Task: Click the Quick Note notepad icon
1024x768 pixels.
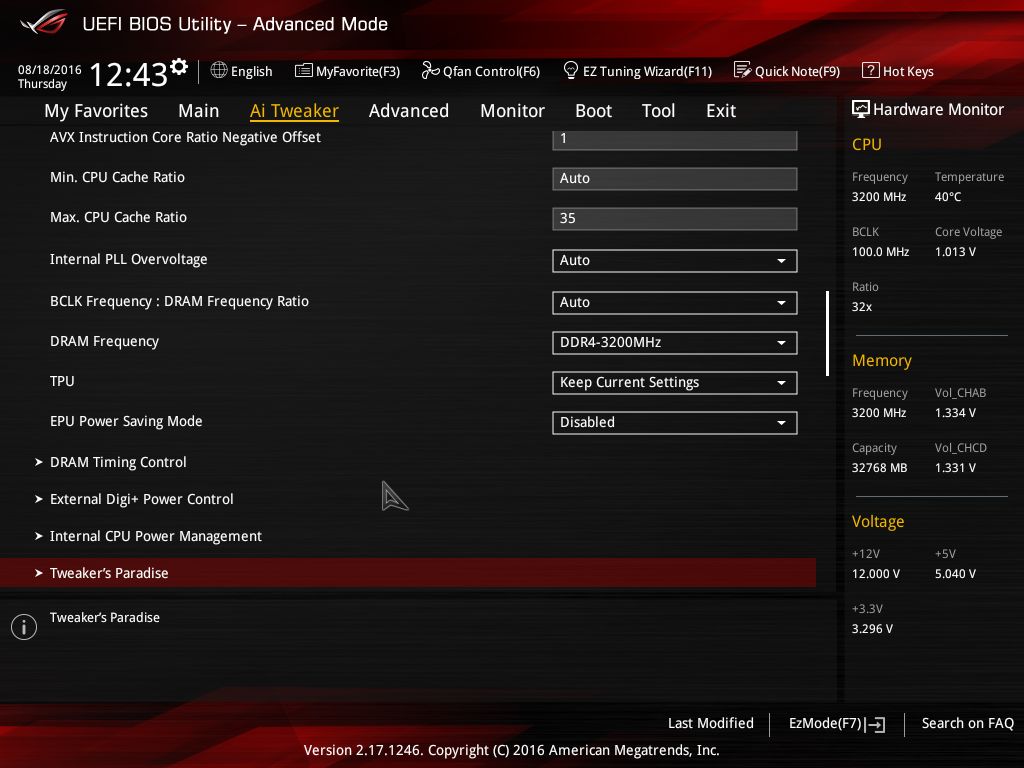Action: pyautogui.click(x=742, y=70)
